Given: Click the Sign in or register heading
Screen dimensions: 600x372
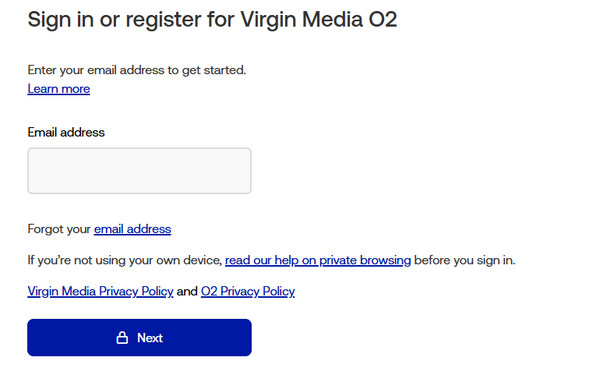Looking at the screenshot, I should [x=212, y=19].
